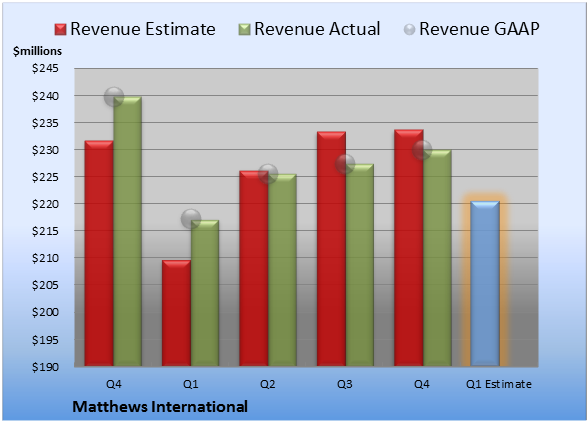Click the $200 axis value

(45, 312)
